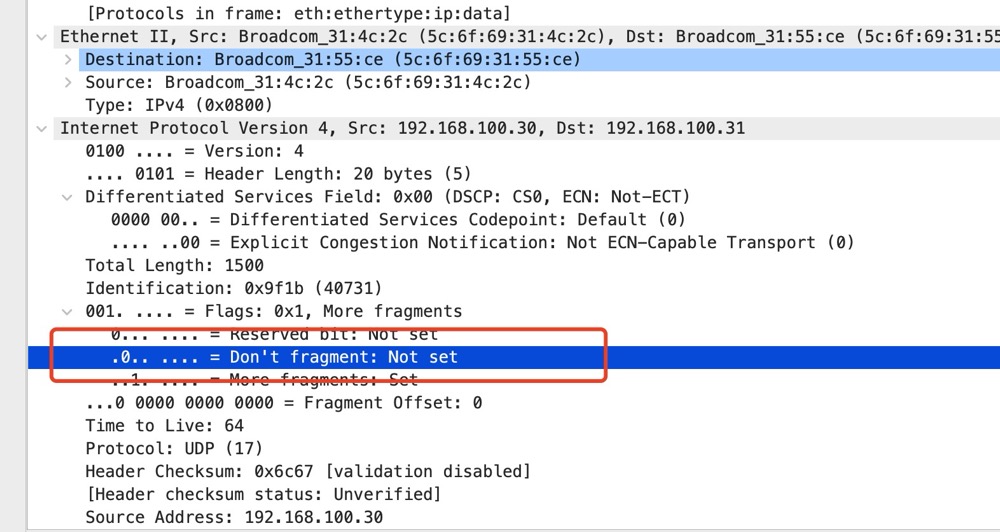Select the Total Length: 1500 field

tap(174, 266)
